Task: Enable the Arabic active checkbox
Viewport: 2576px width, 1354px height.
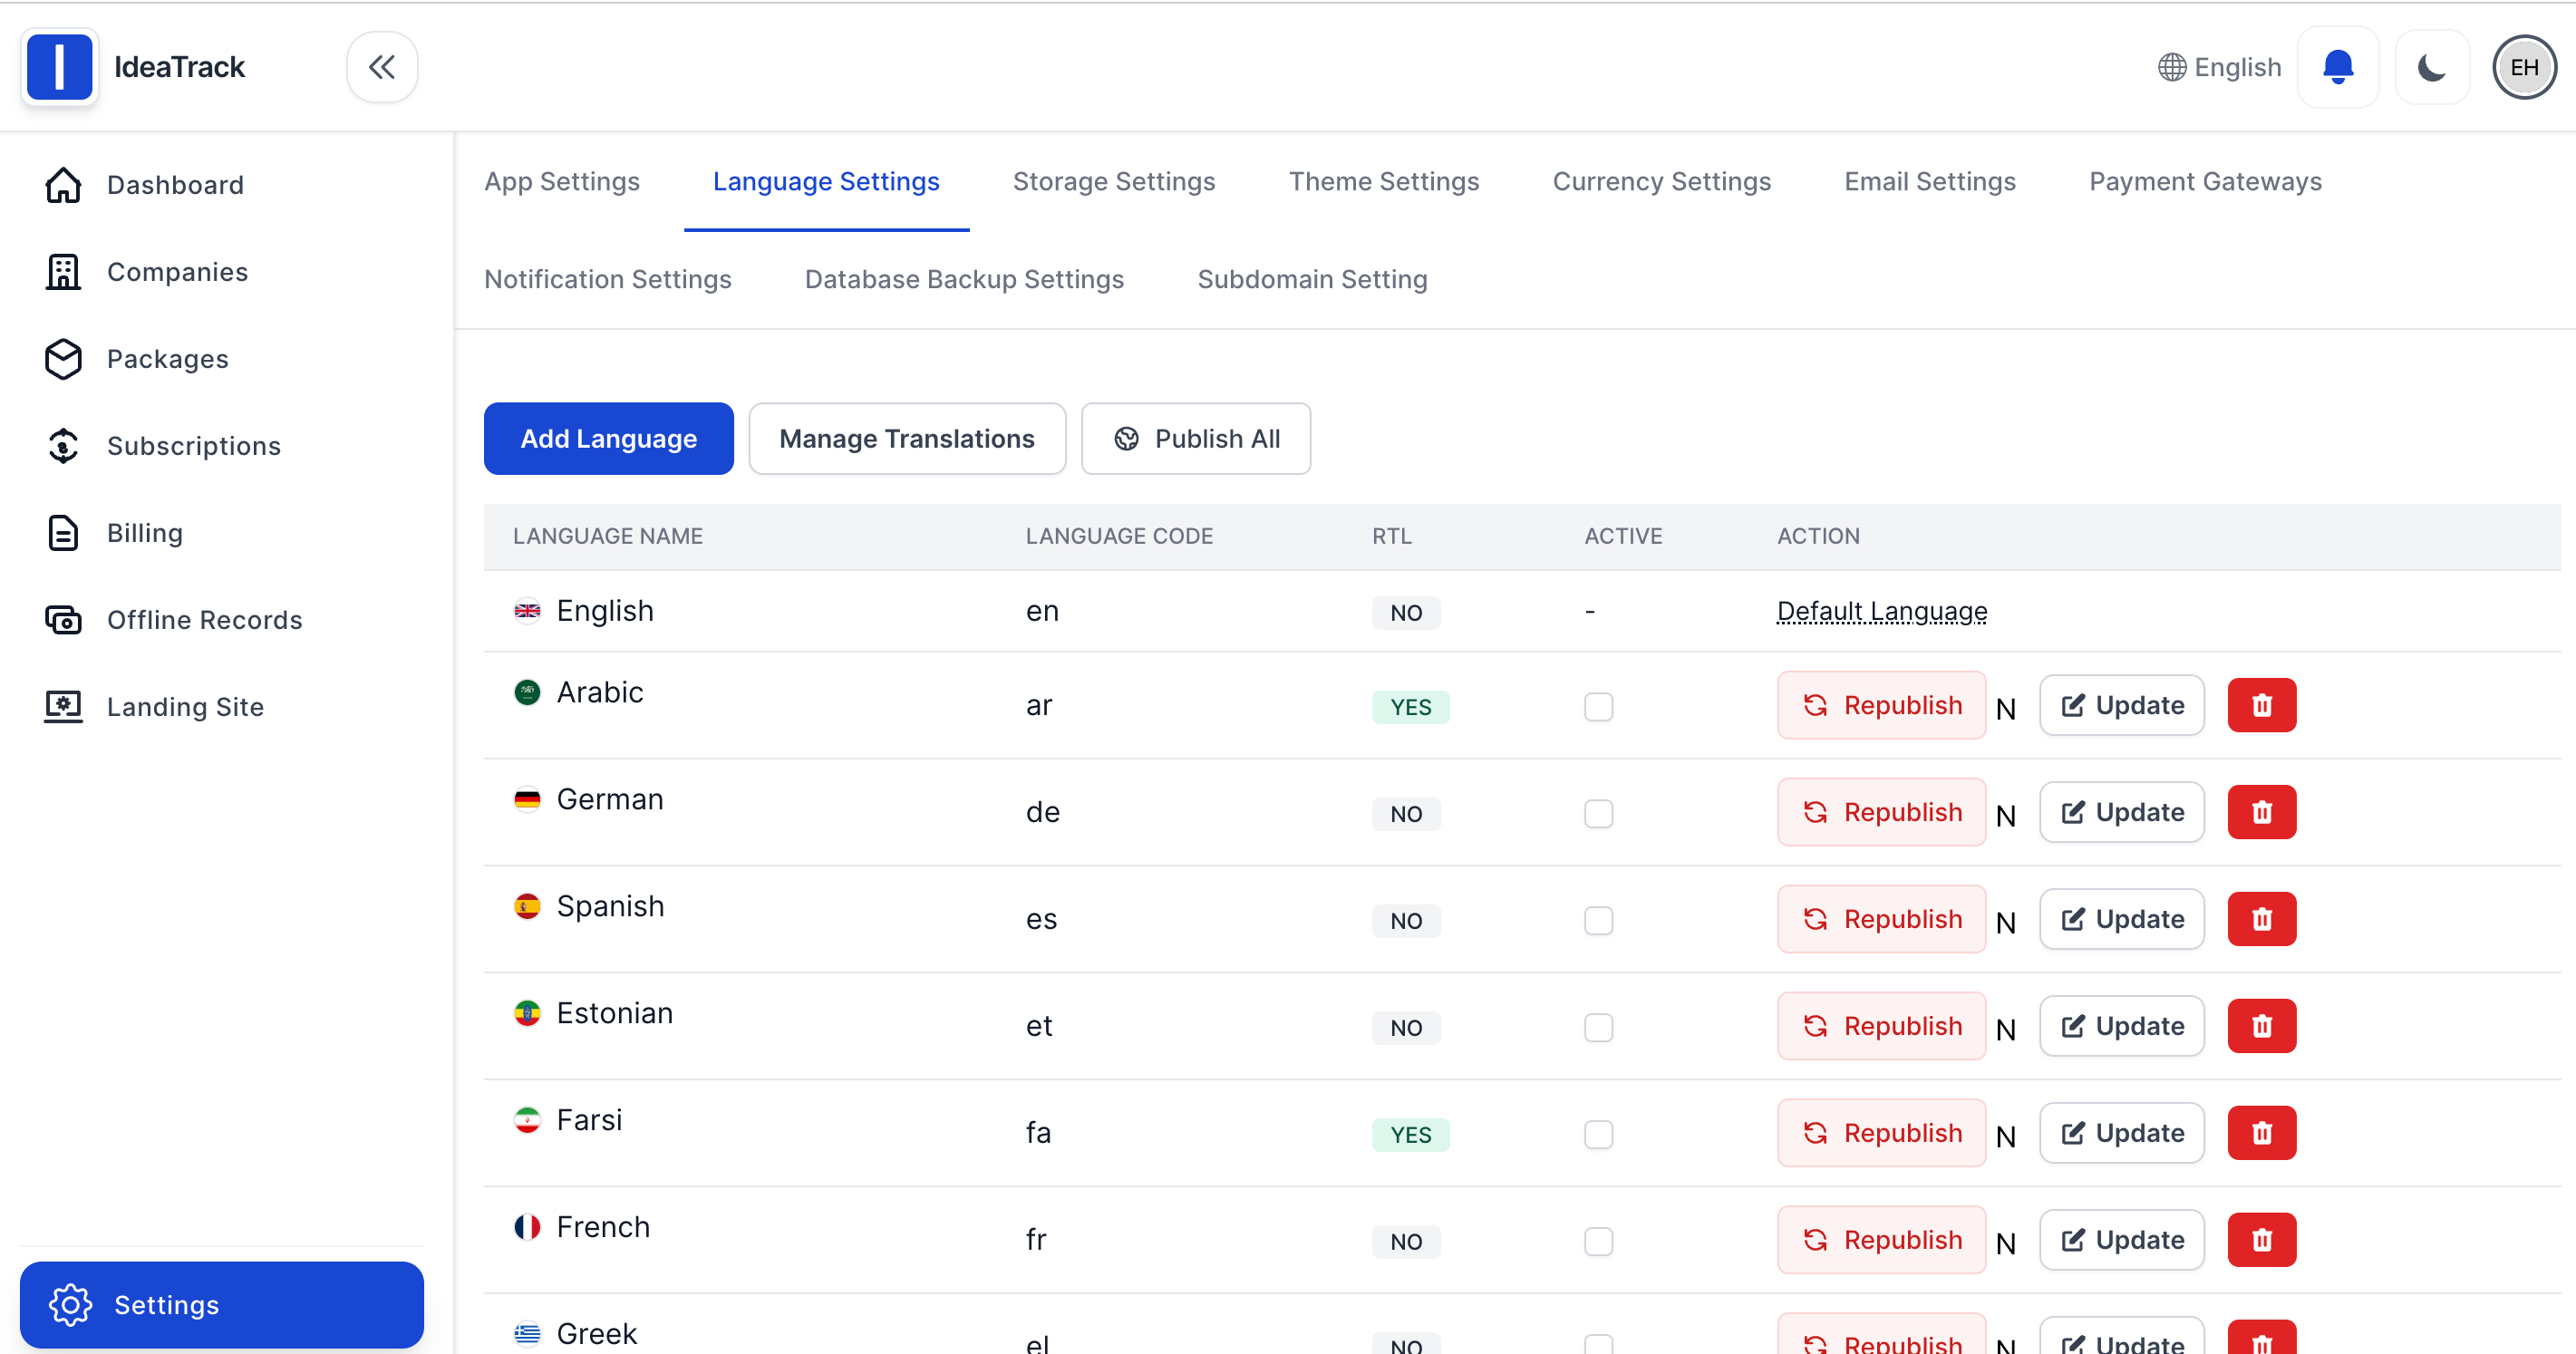Action: 1598,707
